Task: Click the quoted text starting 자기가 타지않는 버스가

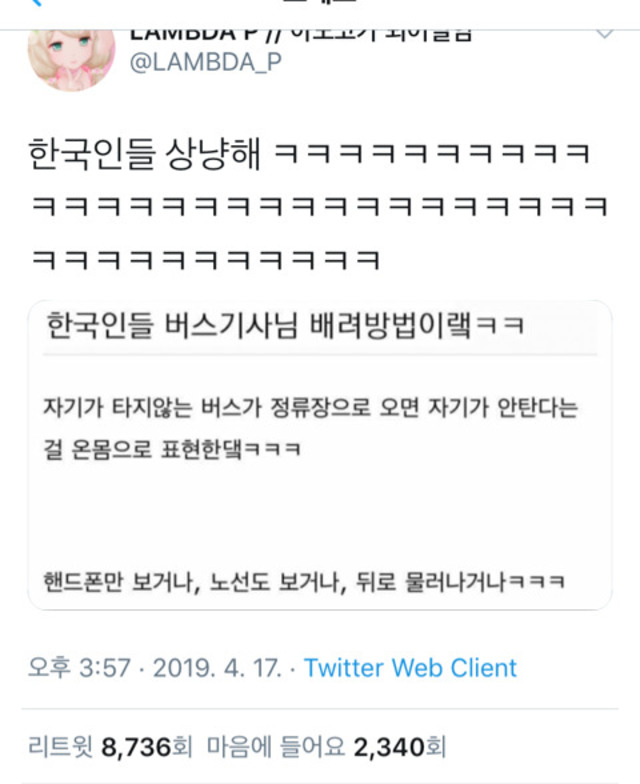Action: tap(310, 408)
